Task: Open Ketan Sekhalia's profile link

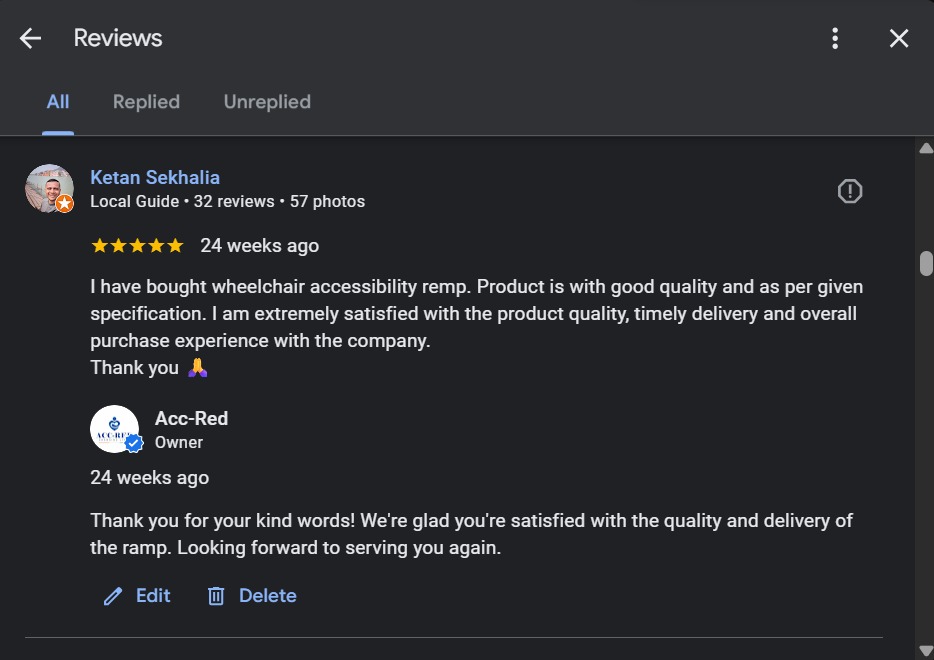Action: 155,178
